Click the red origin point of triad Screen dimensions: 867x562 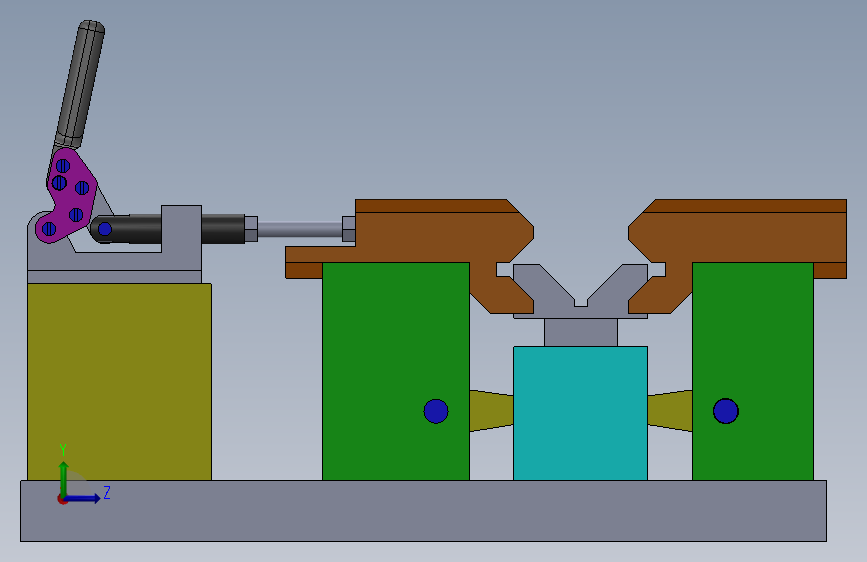(x=62, y=499)
